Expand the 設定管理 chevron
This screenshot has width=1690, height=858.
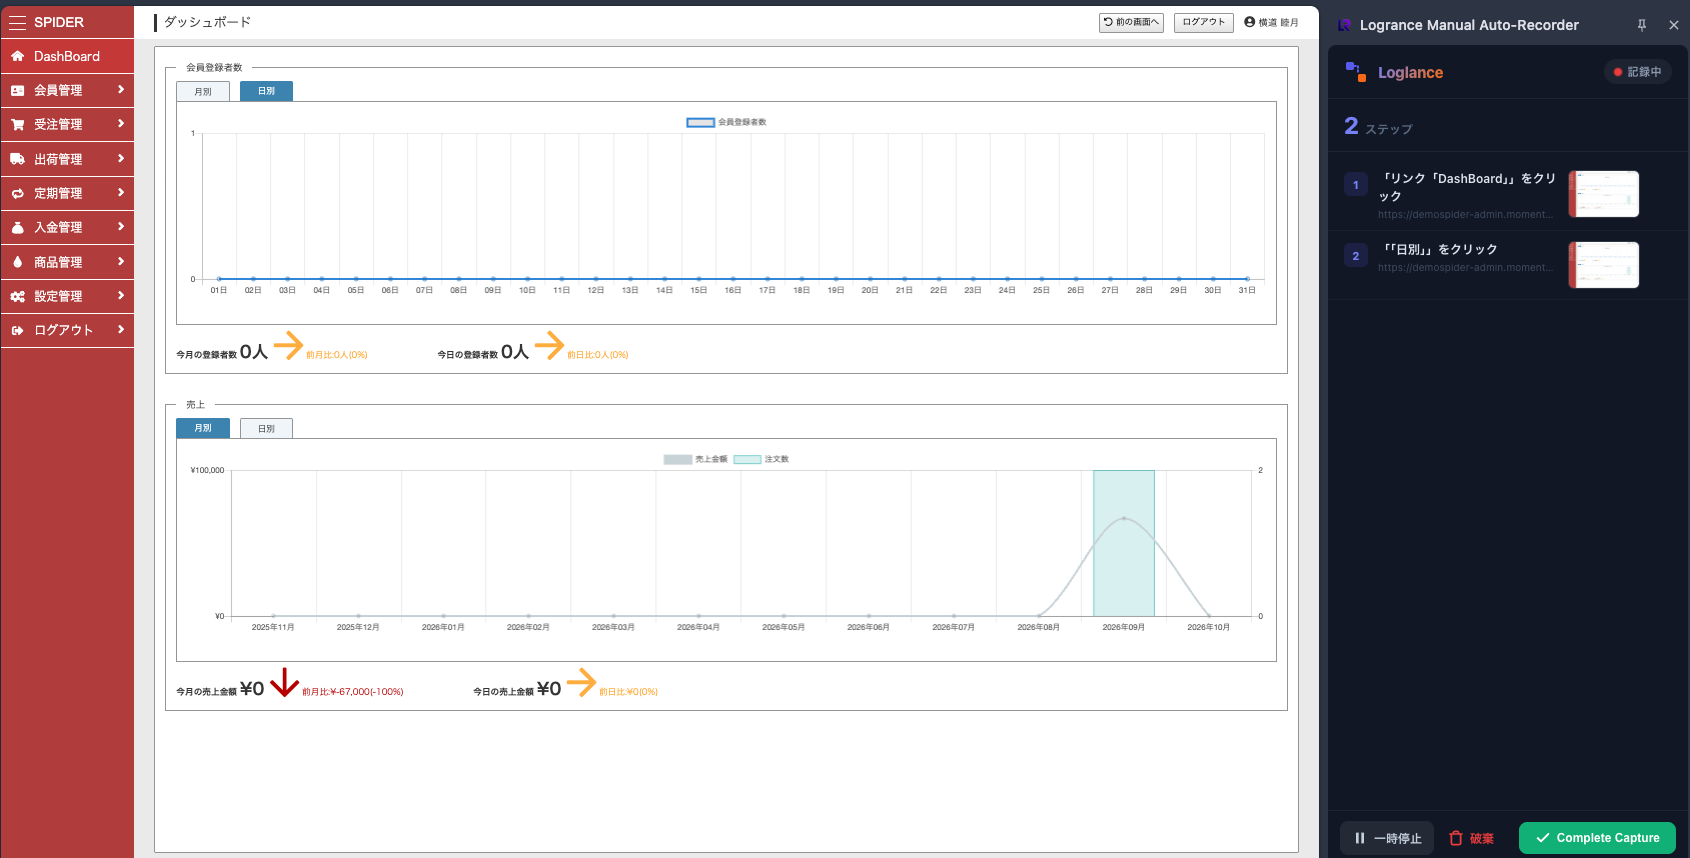coord(121,295)
